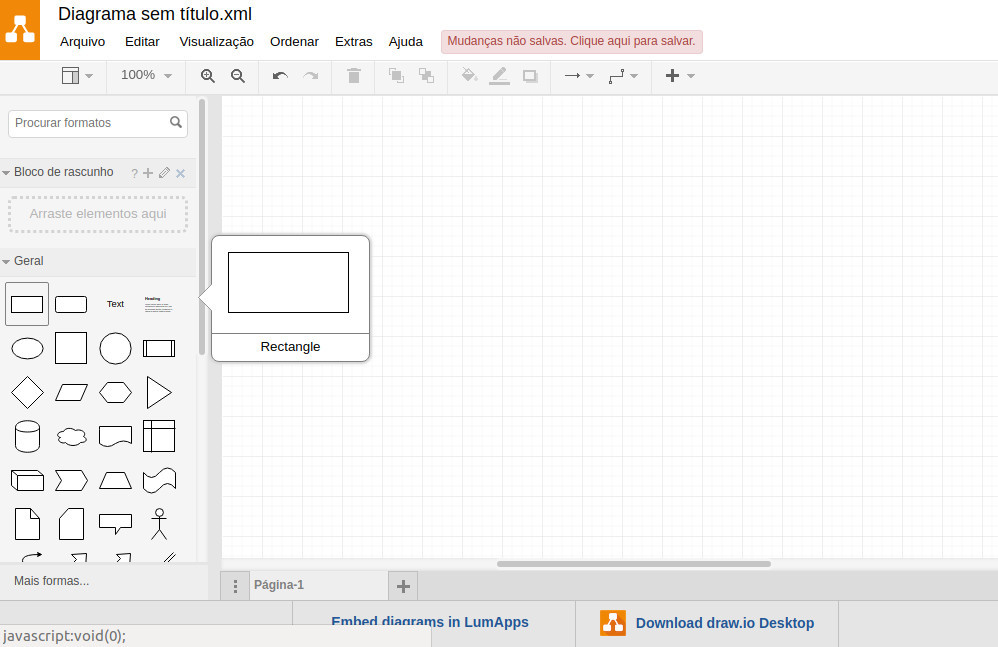The image size is (998, 647).
Task: Click the search magnifier in shapes field
Action: click(176, 122)
